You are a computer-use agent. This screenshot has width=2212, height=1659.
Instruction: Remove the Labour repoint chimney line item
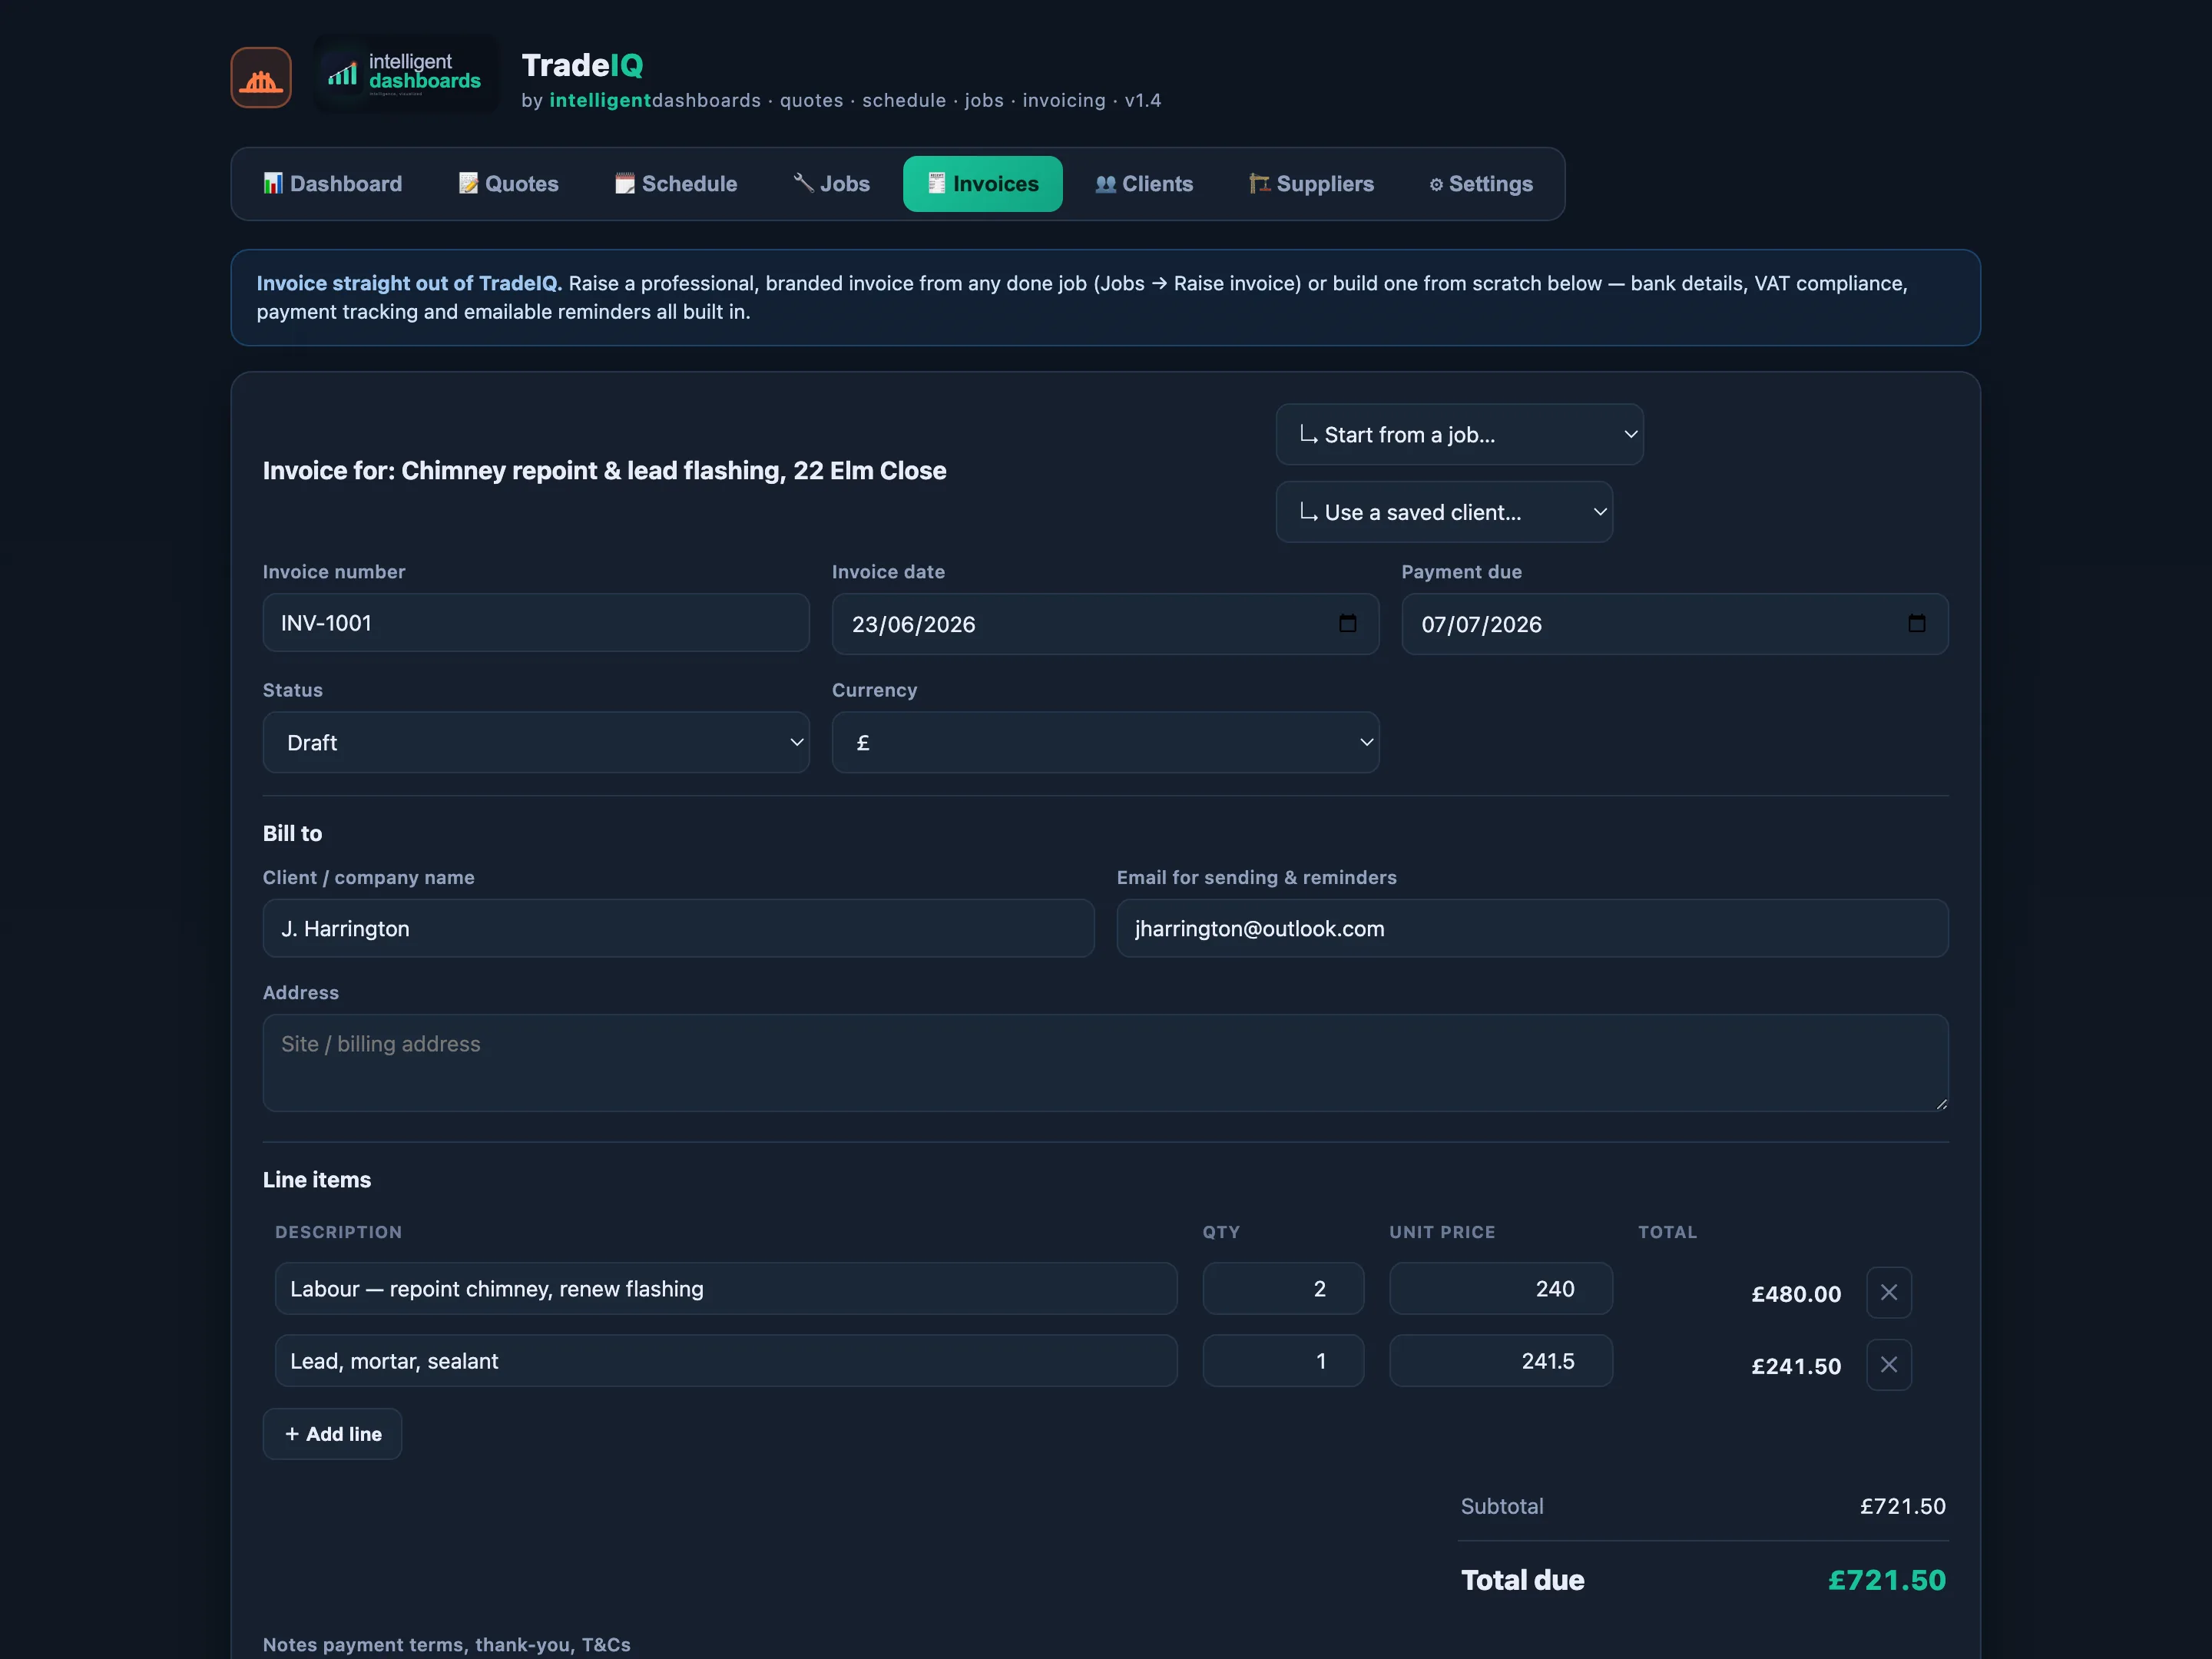click(x=1888, y=1292)
